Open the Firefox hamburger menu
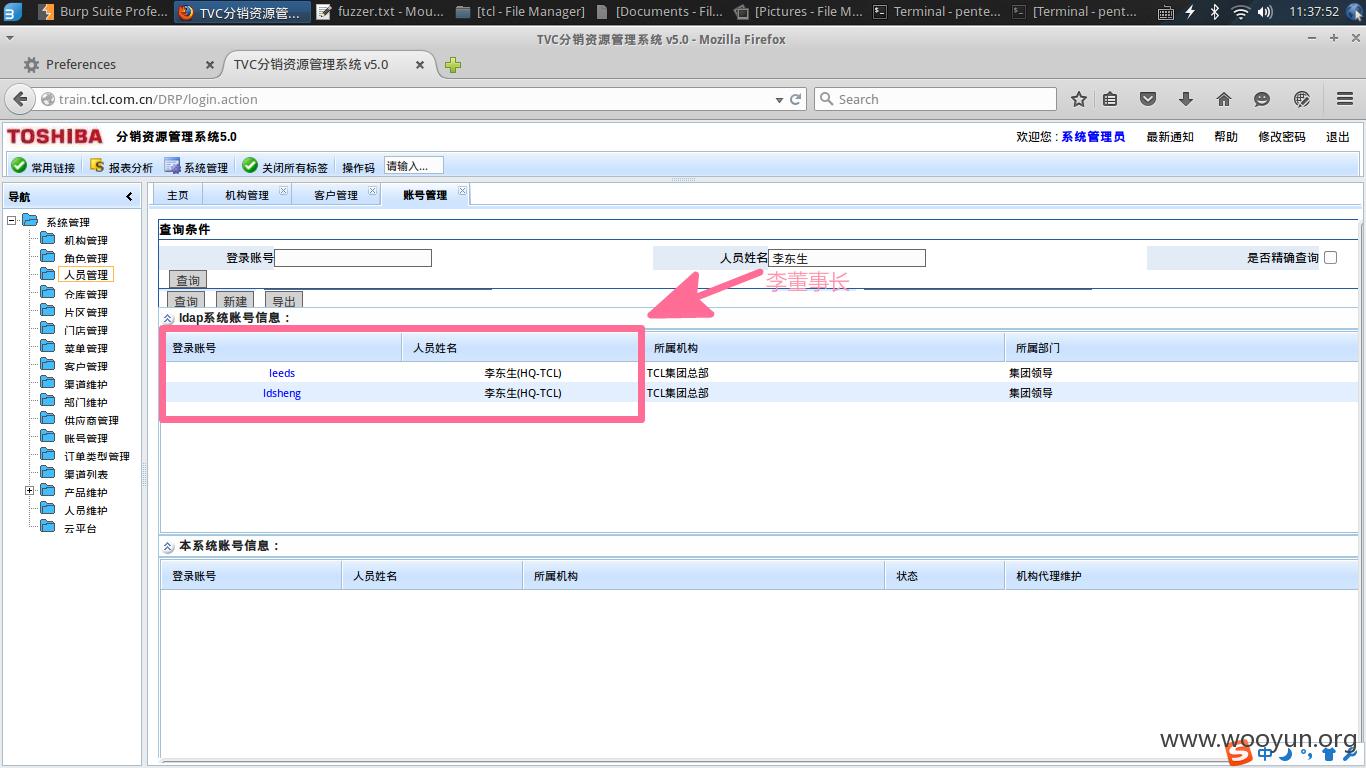The height and width of the screenshot is (768, 1366). click(x=1344, y=99)
